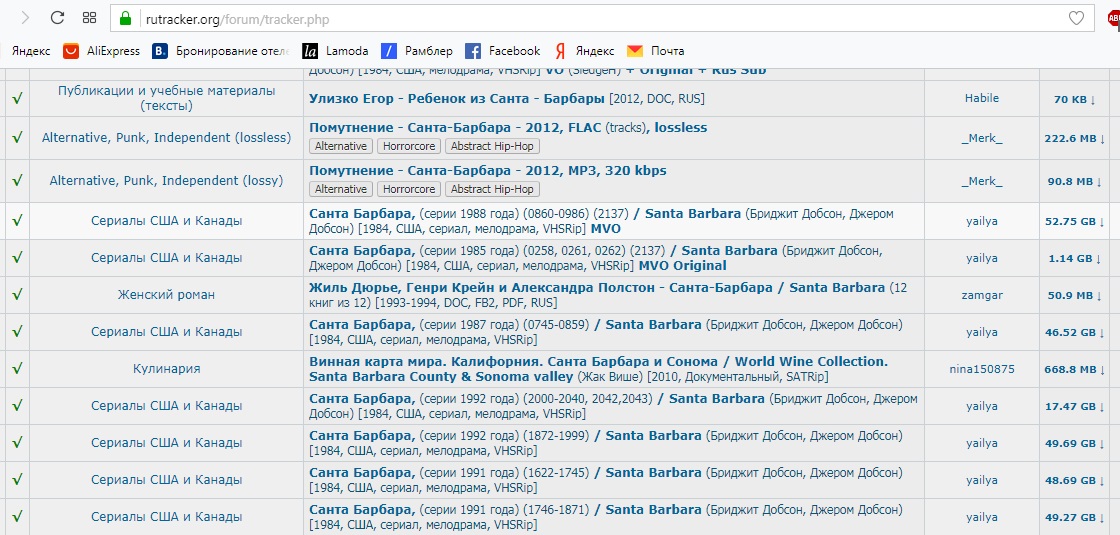Click Horrorcore tag in MP3 320 kbps row

409,189
